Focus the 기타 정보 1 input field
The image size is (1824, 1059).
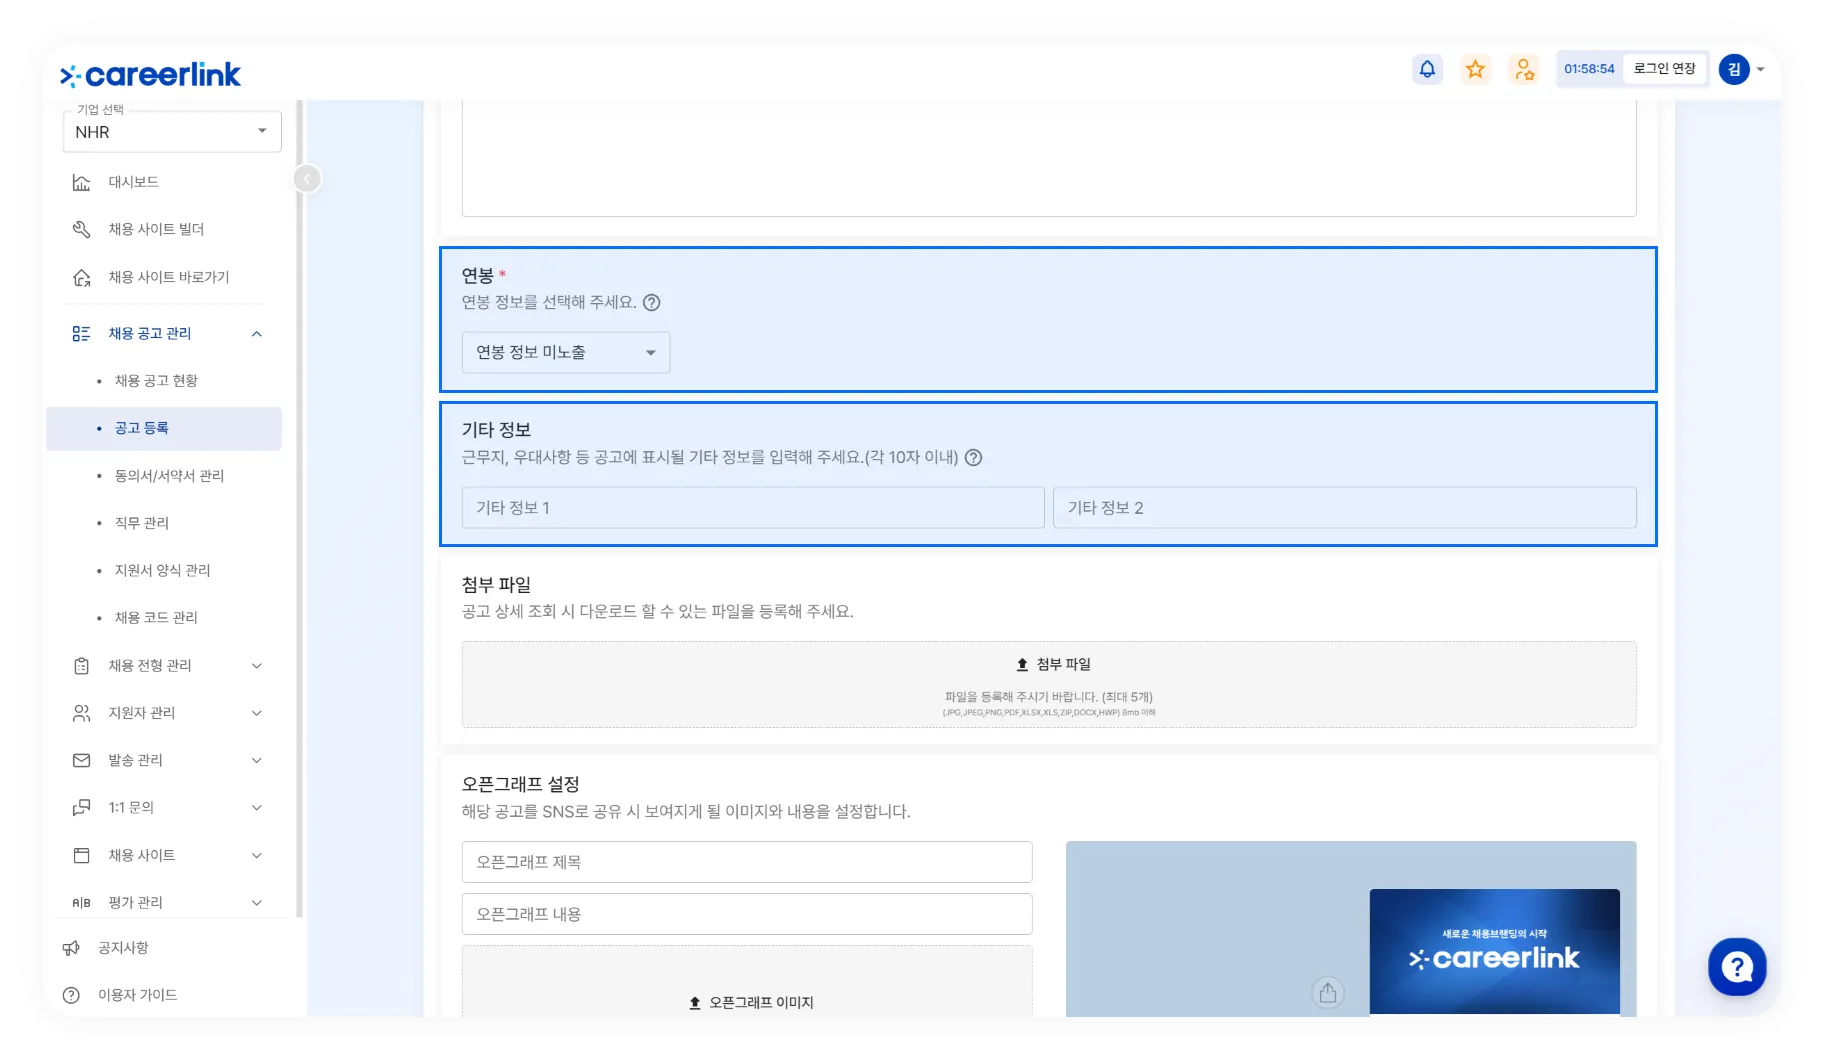(753, 508)
